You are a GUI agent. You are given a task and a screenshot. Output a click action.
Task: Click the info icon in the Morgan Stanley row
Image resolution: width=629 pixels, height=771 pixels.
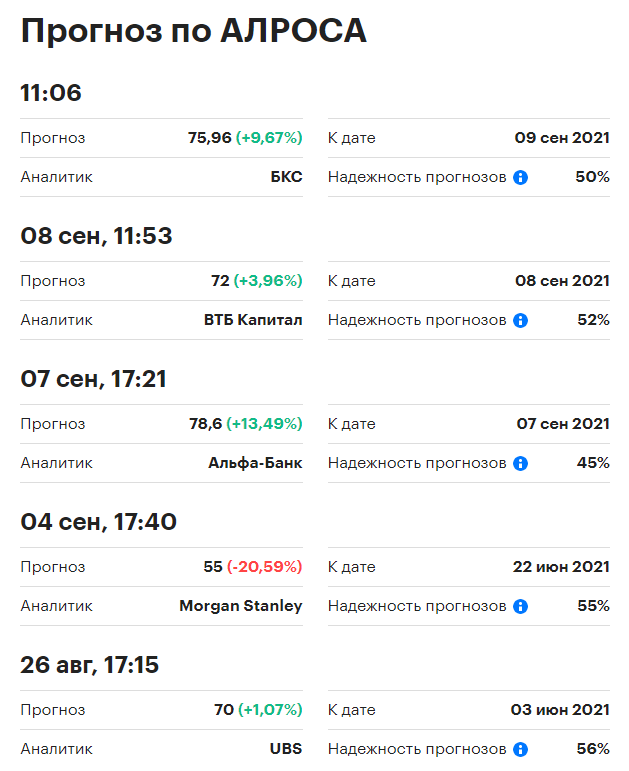point(520,606)
